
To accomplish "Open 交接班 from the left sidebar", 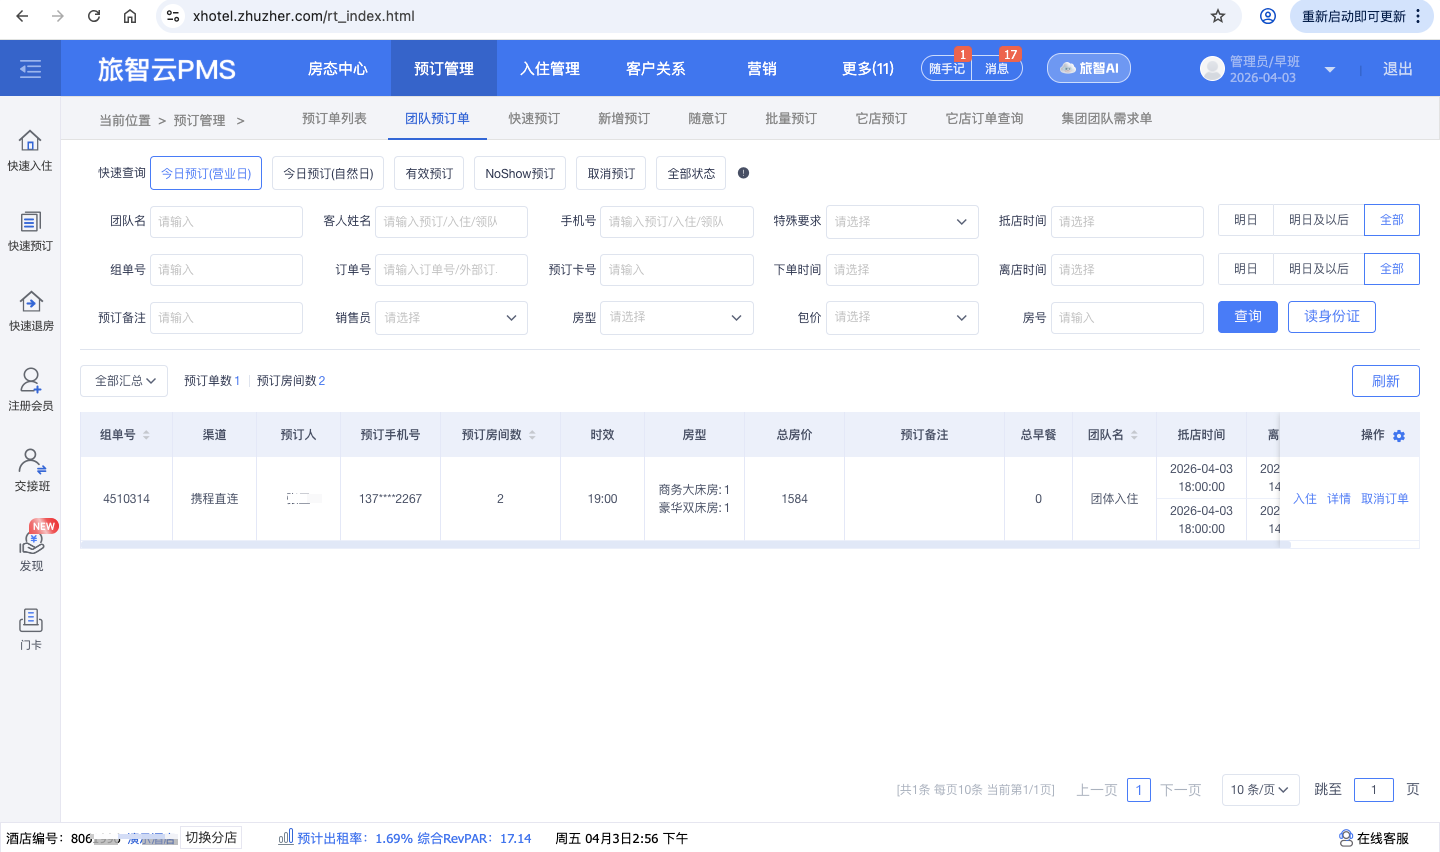I will (x=30, y=471).
